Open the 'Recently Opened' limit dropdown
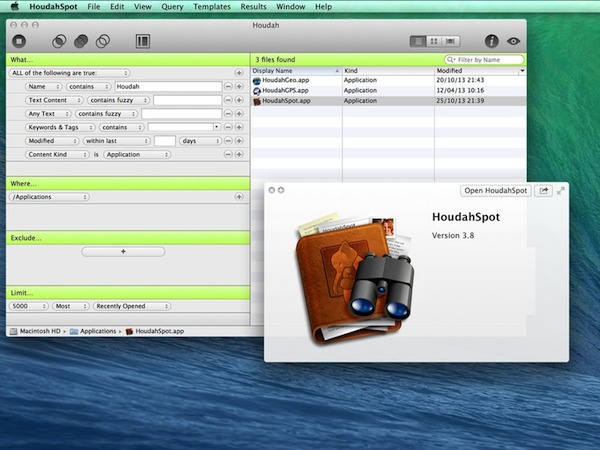 point(131,306)
